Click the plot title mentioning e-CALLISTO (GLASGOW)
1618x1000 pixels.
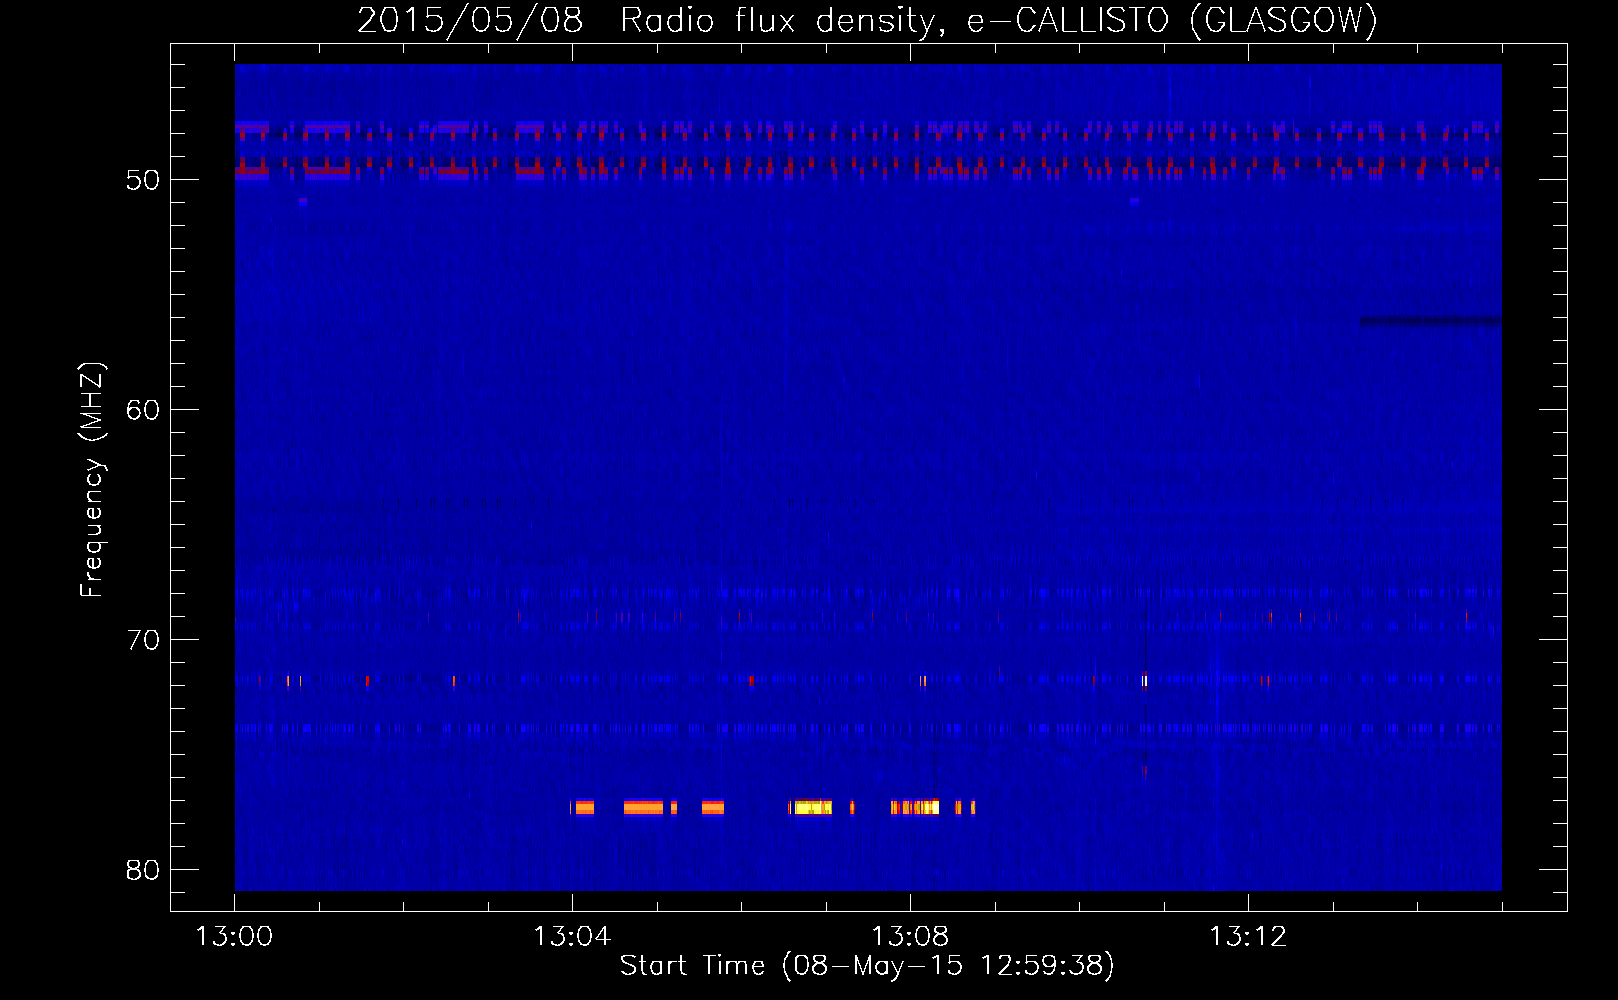coord(868,20)
